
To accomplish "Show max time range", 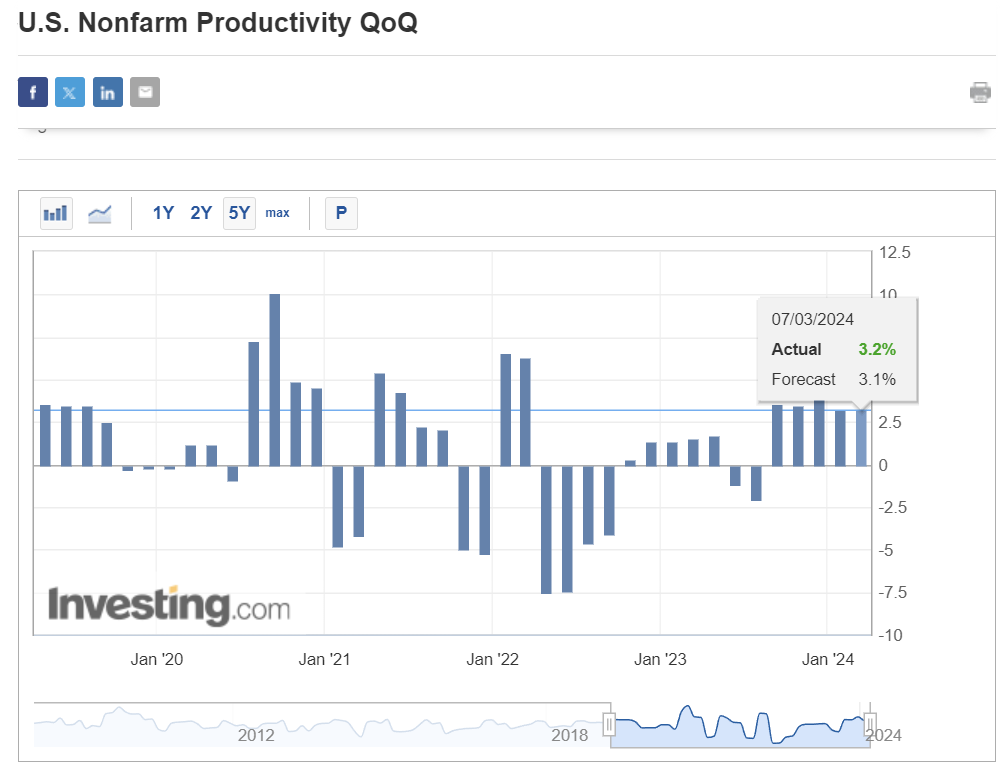I will click(277, 213).
